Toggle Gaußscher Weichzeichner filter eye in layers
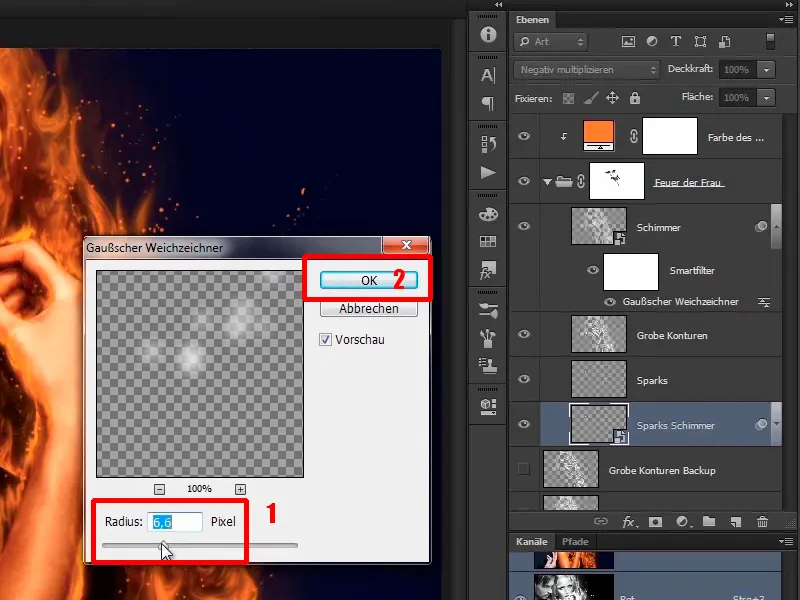The width and height of the screenshot is (800, 600). [x=610, y=302]
